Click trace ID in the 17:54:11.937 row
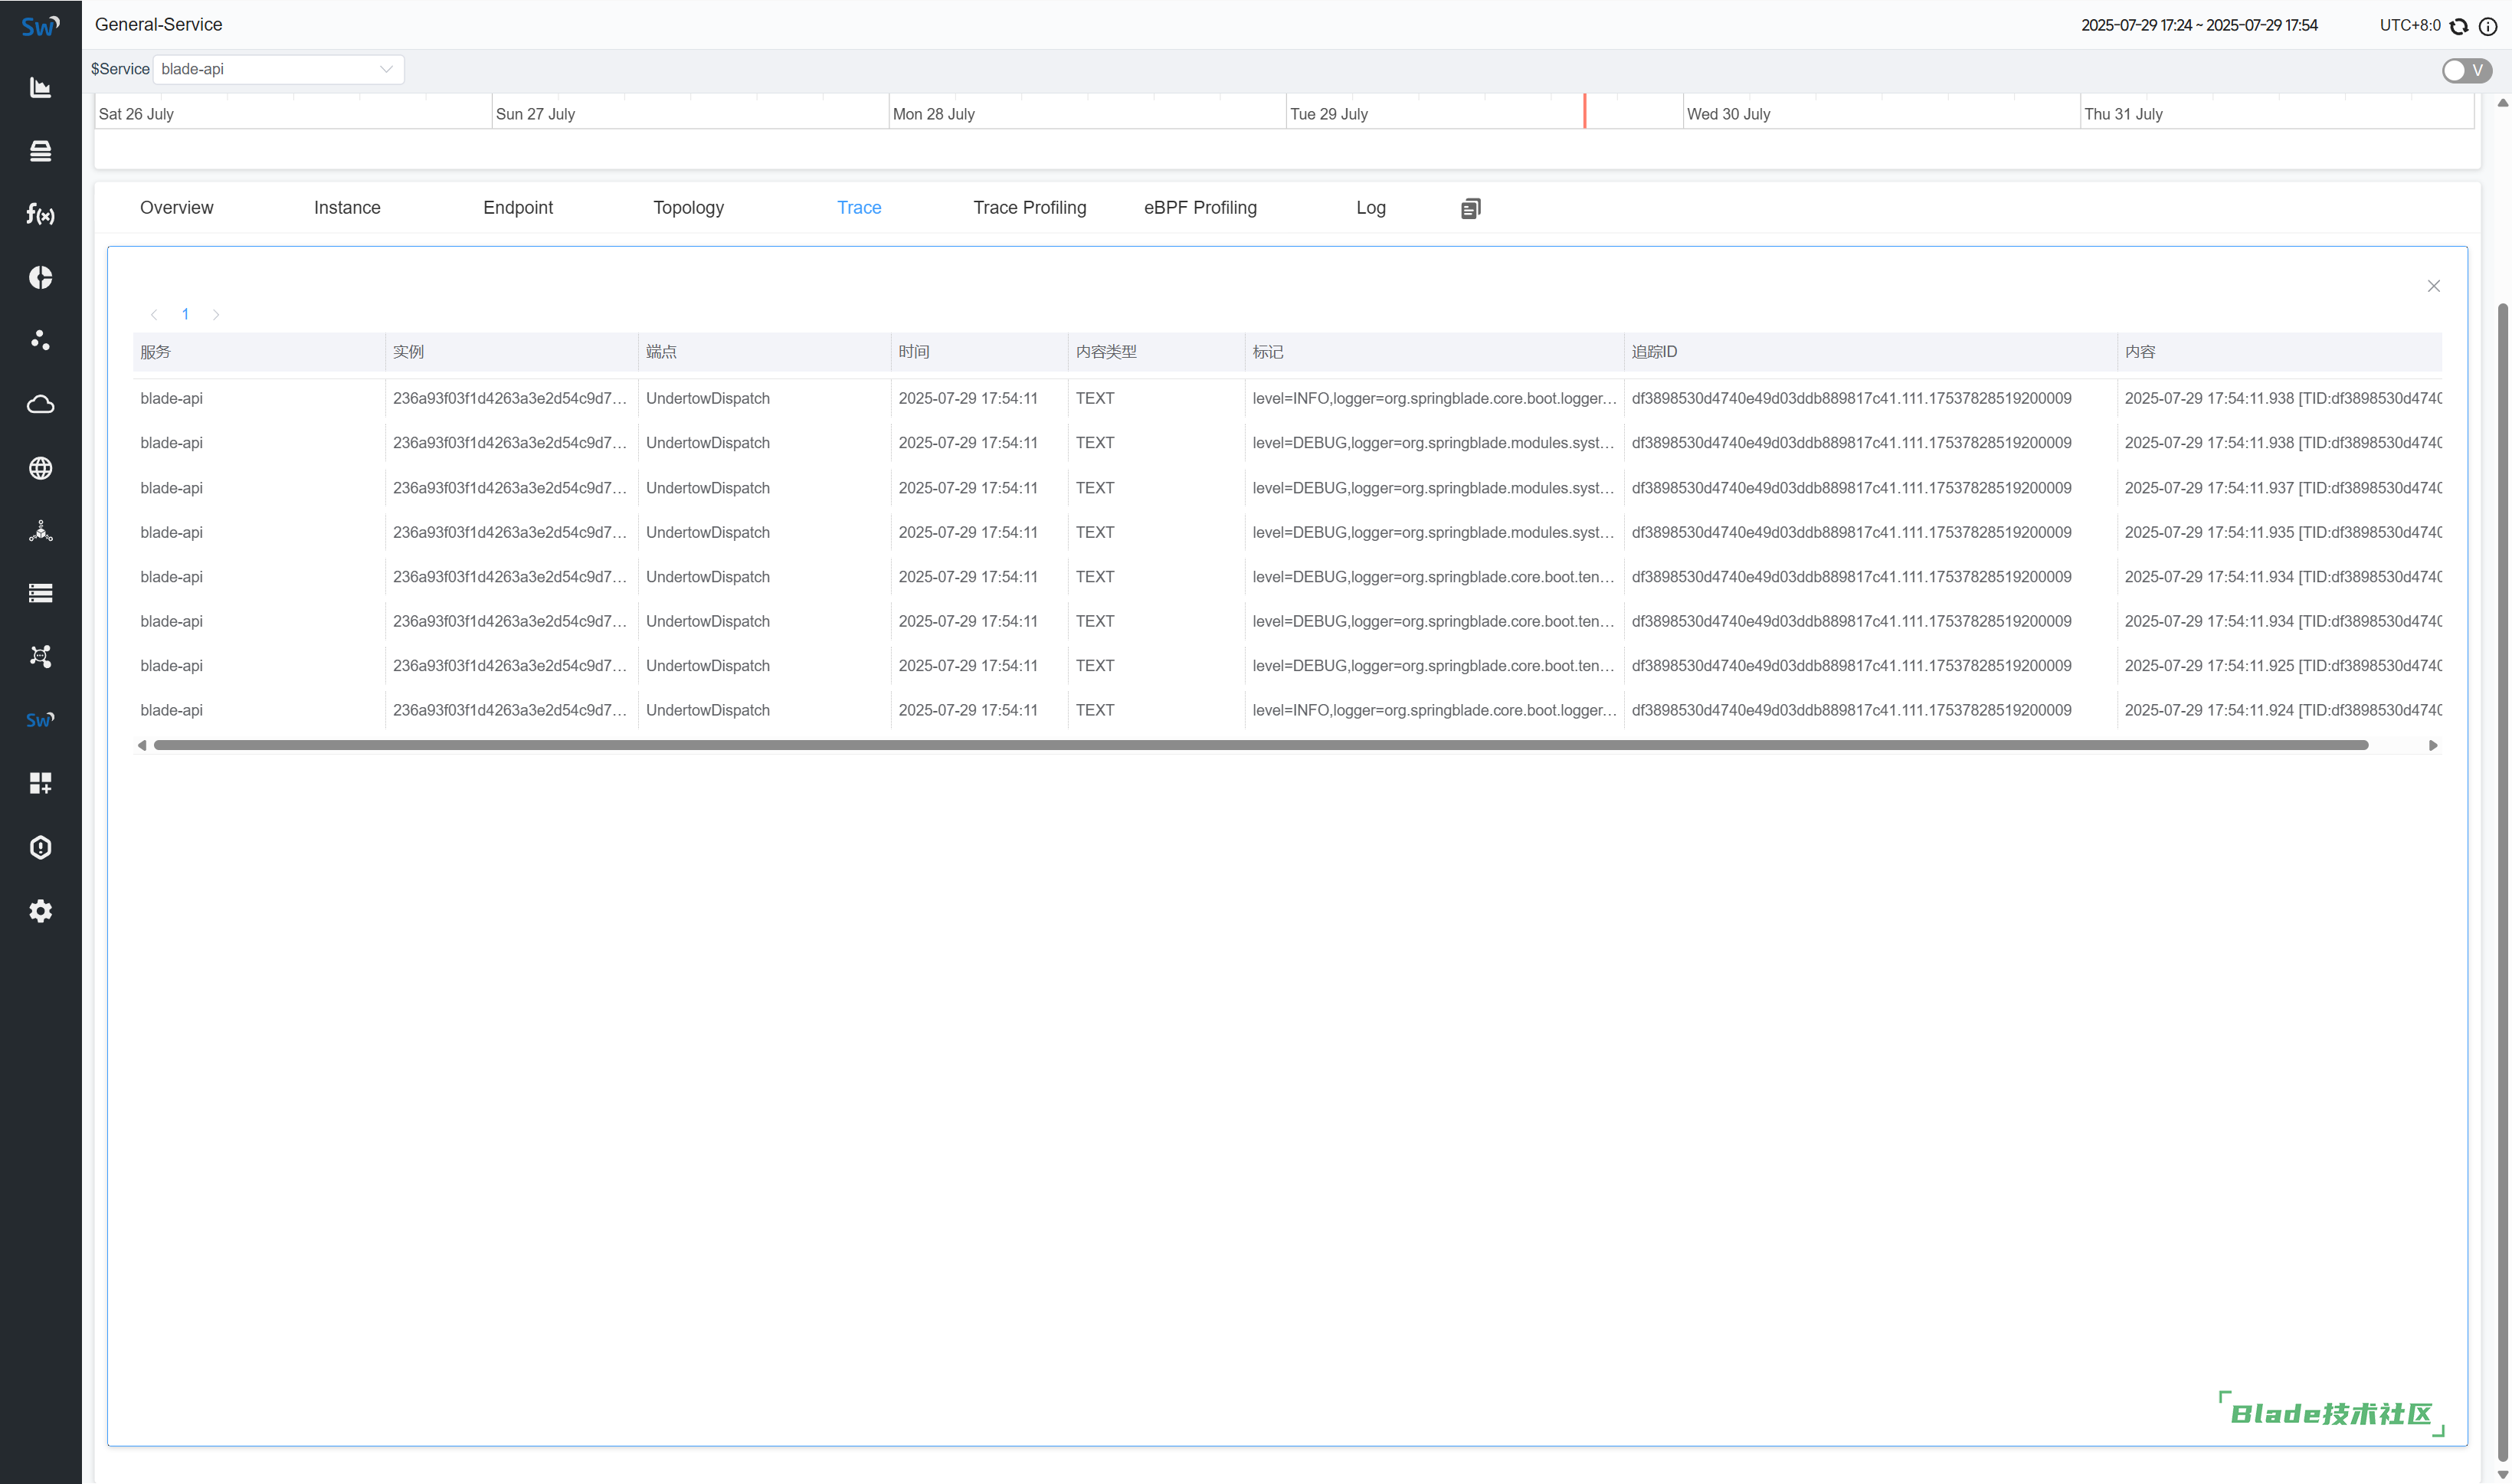This screenshot has height=1484, width=2512. pos(1851,488)
